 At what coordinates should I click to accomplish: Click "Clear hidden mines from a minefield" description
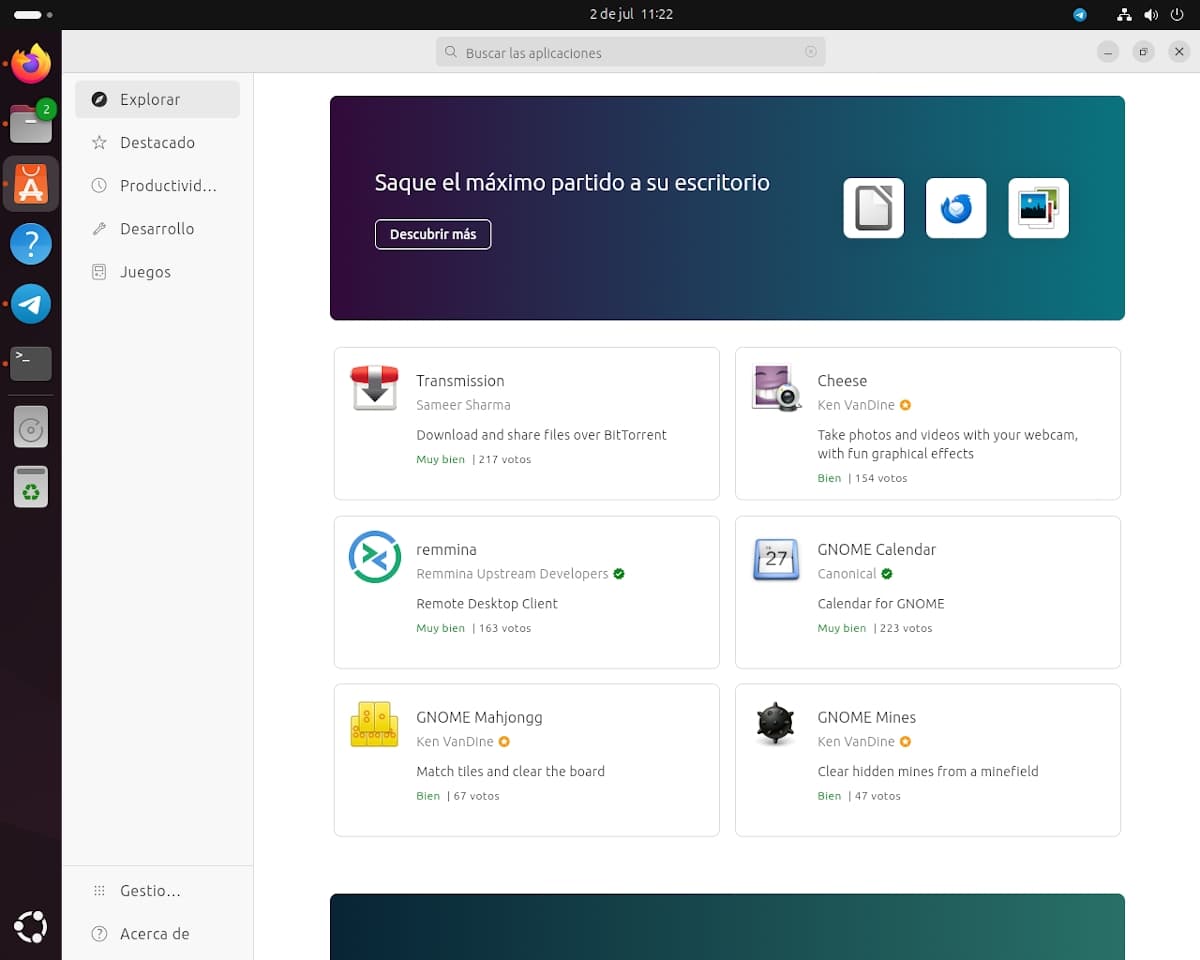click(928, 771)
